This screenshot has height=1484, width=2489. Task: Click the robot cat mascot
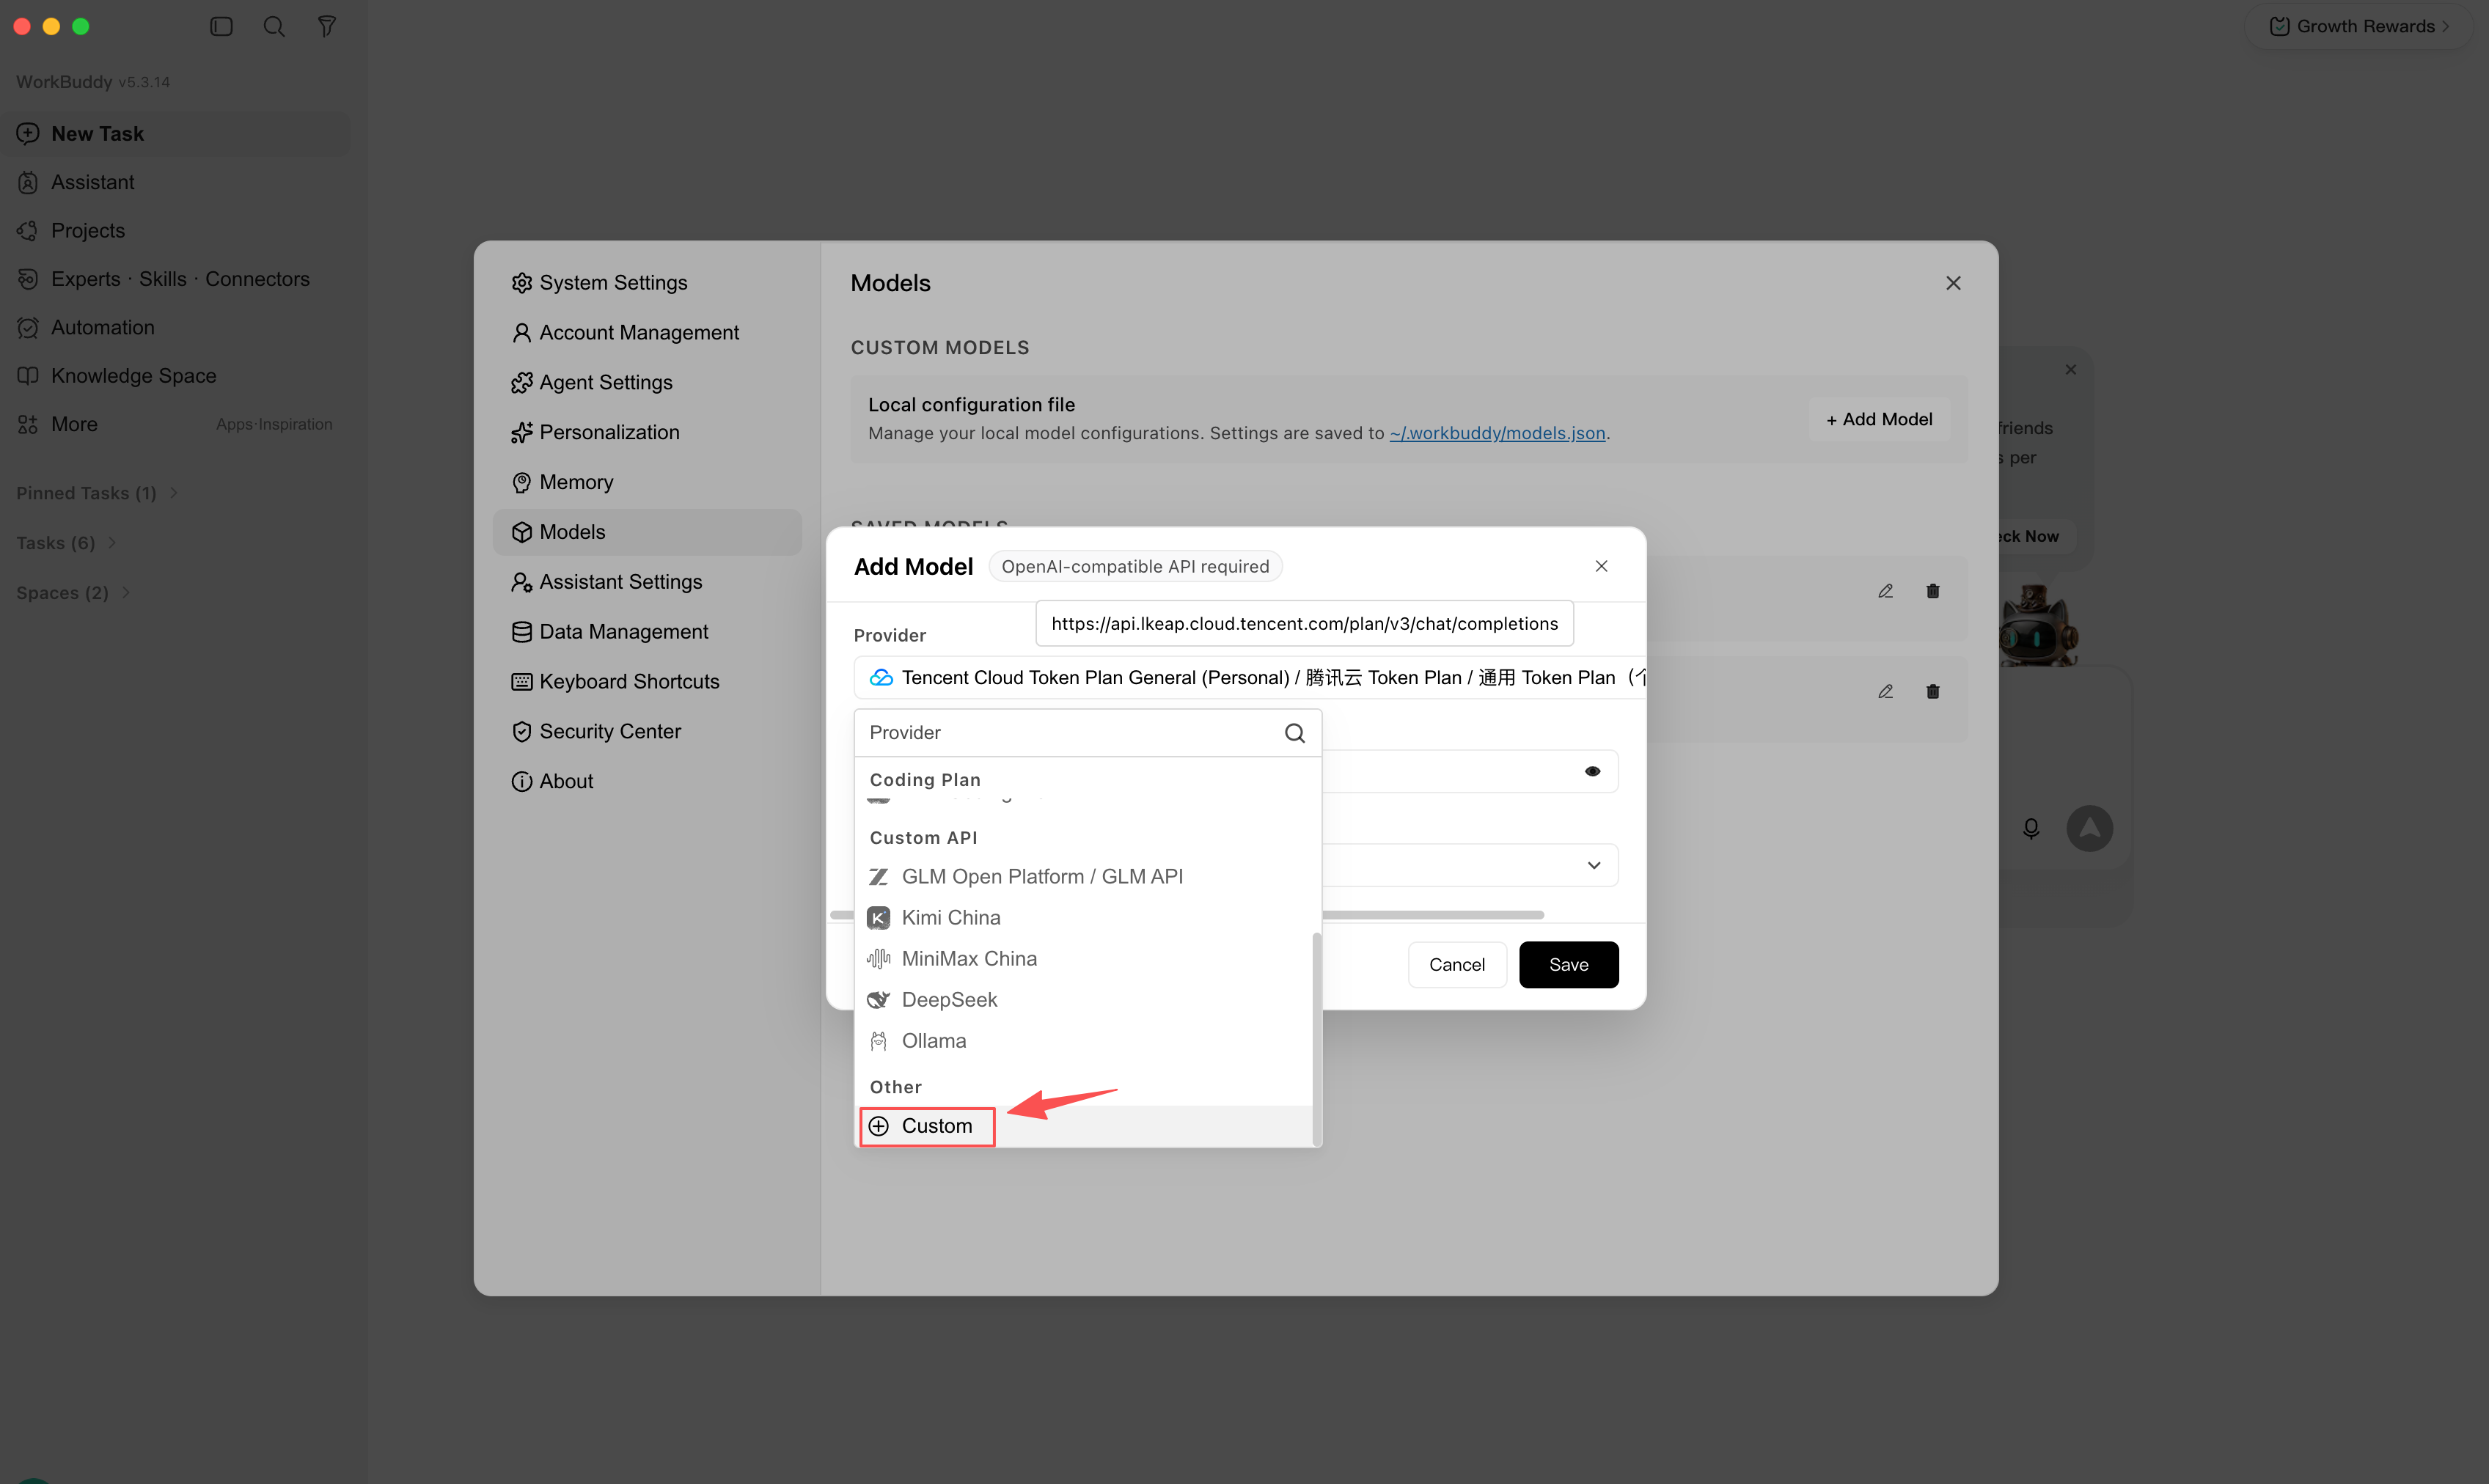point(2038,625)
